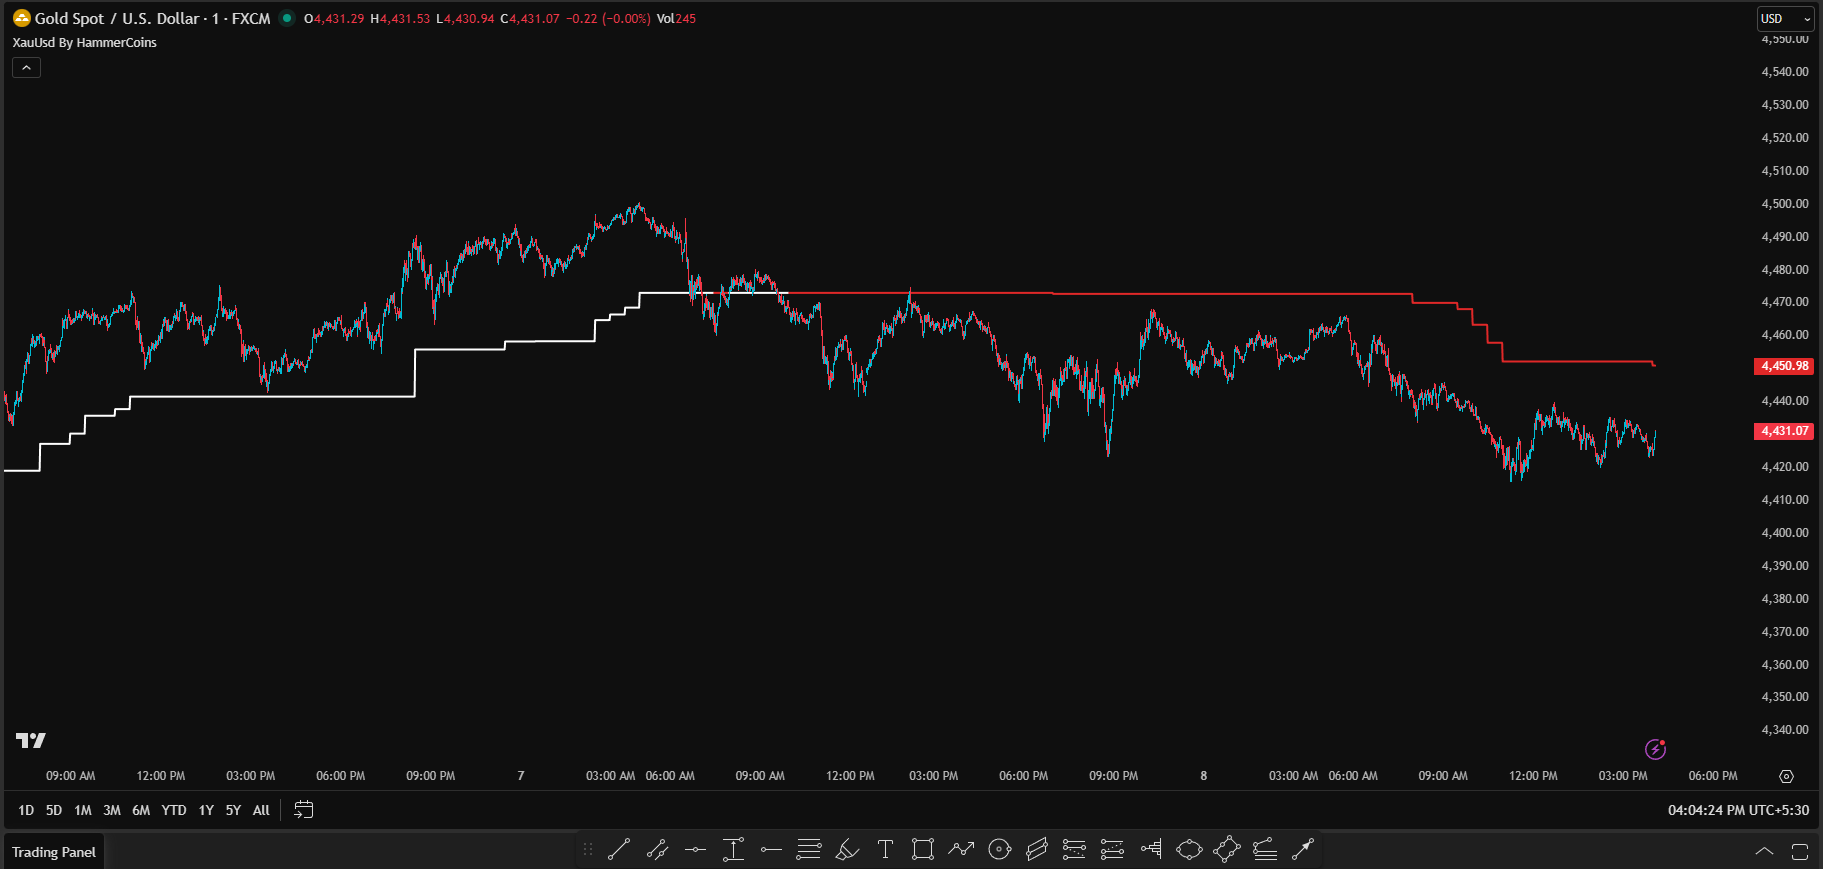
Task: Select the Info Line tool beside Trend Line
Action: pyautogui.click(x=657, y=850)
